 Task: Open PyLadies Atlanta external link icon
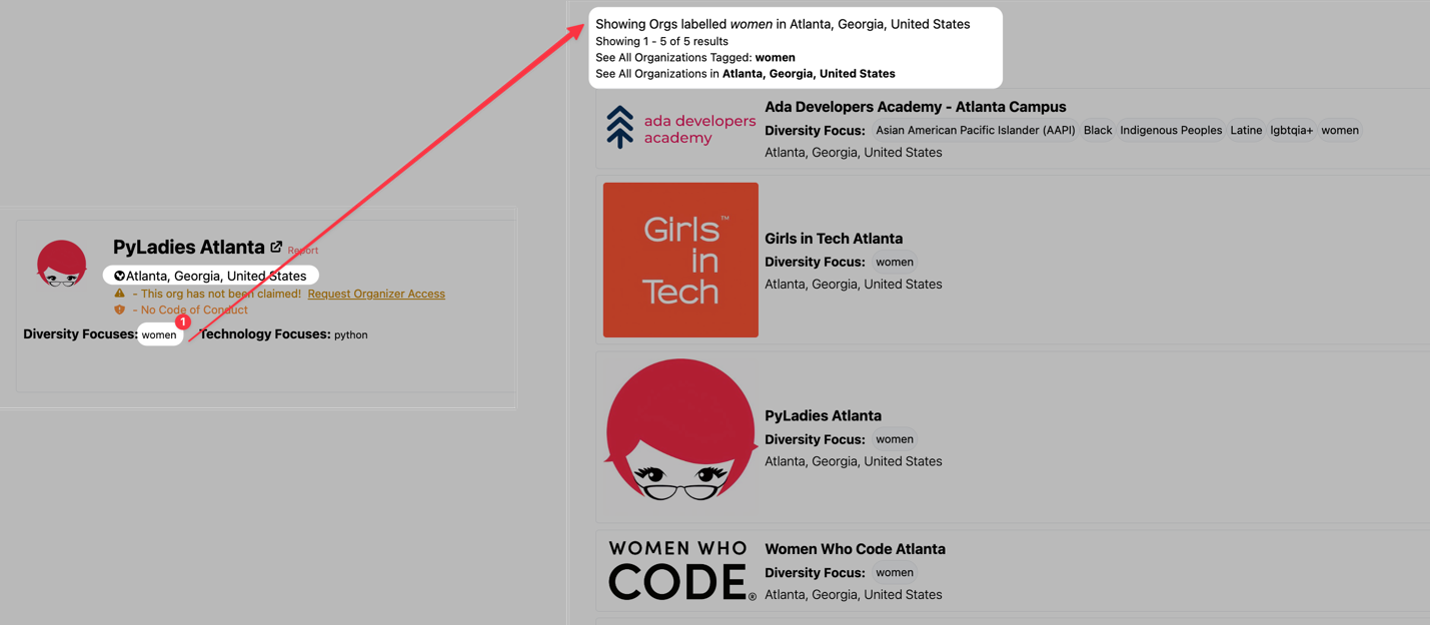276,246
